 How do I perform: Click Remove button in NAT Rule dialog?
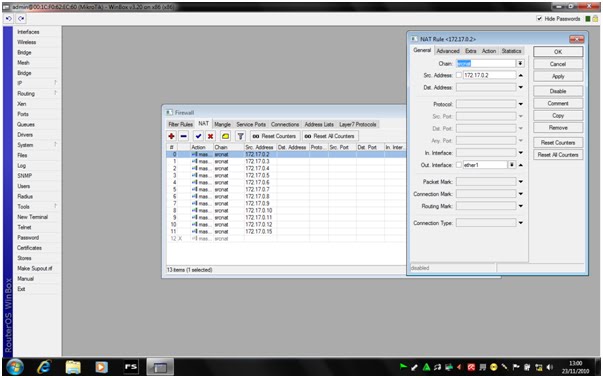[x=558, y=128]
